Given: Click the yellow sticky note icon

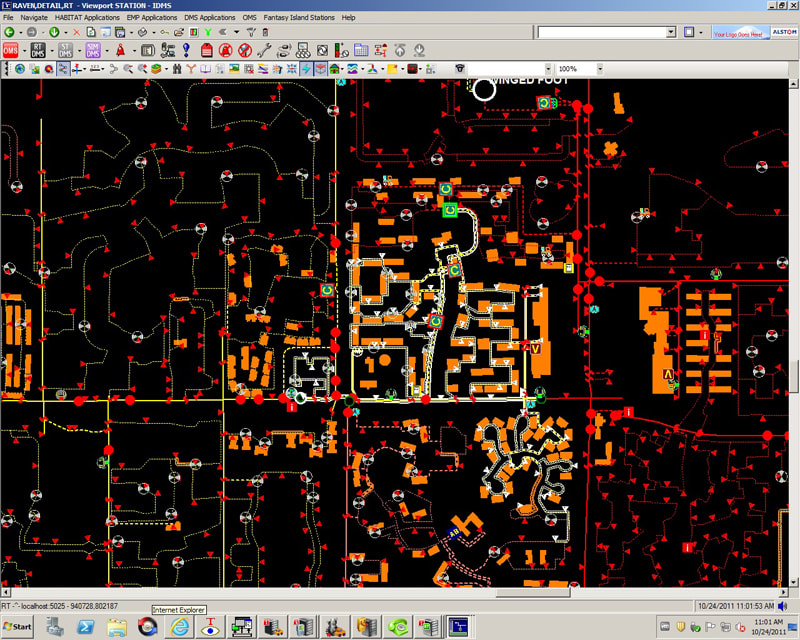Looking at the screenshot, I should tap(392, 69).
